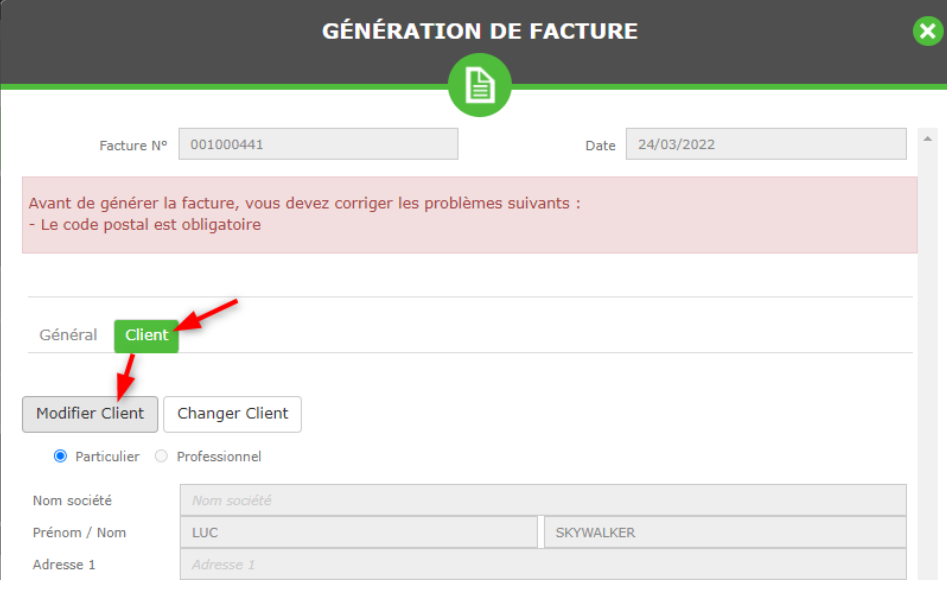Click the Nom société input field
The width and height of the screenshot is (947, 597).
[x=543, y=500]
